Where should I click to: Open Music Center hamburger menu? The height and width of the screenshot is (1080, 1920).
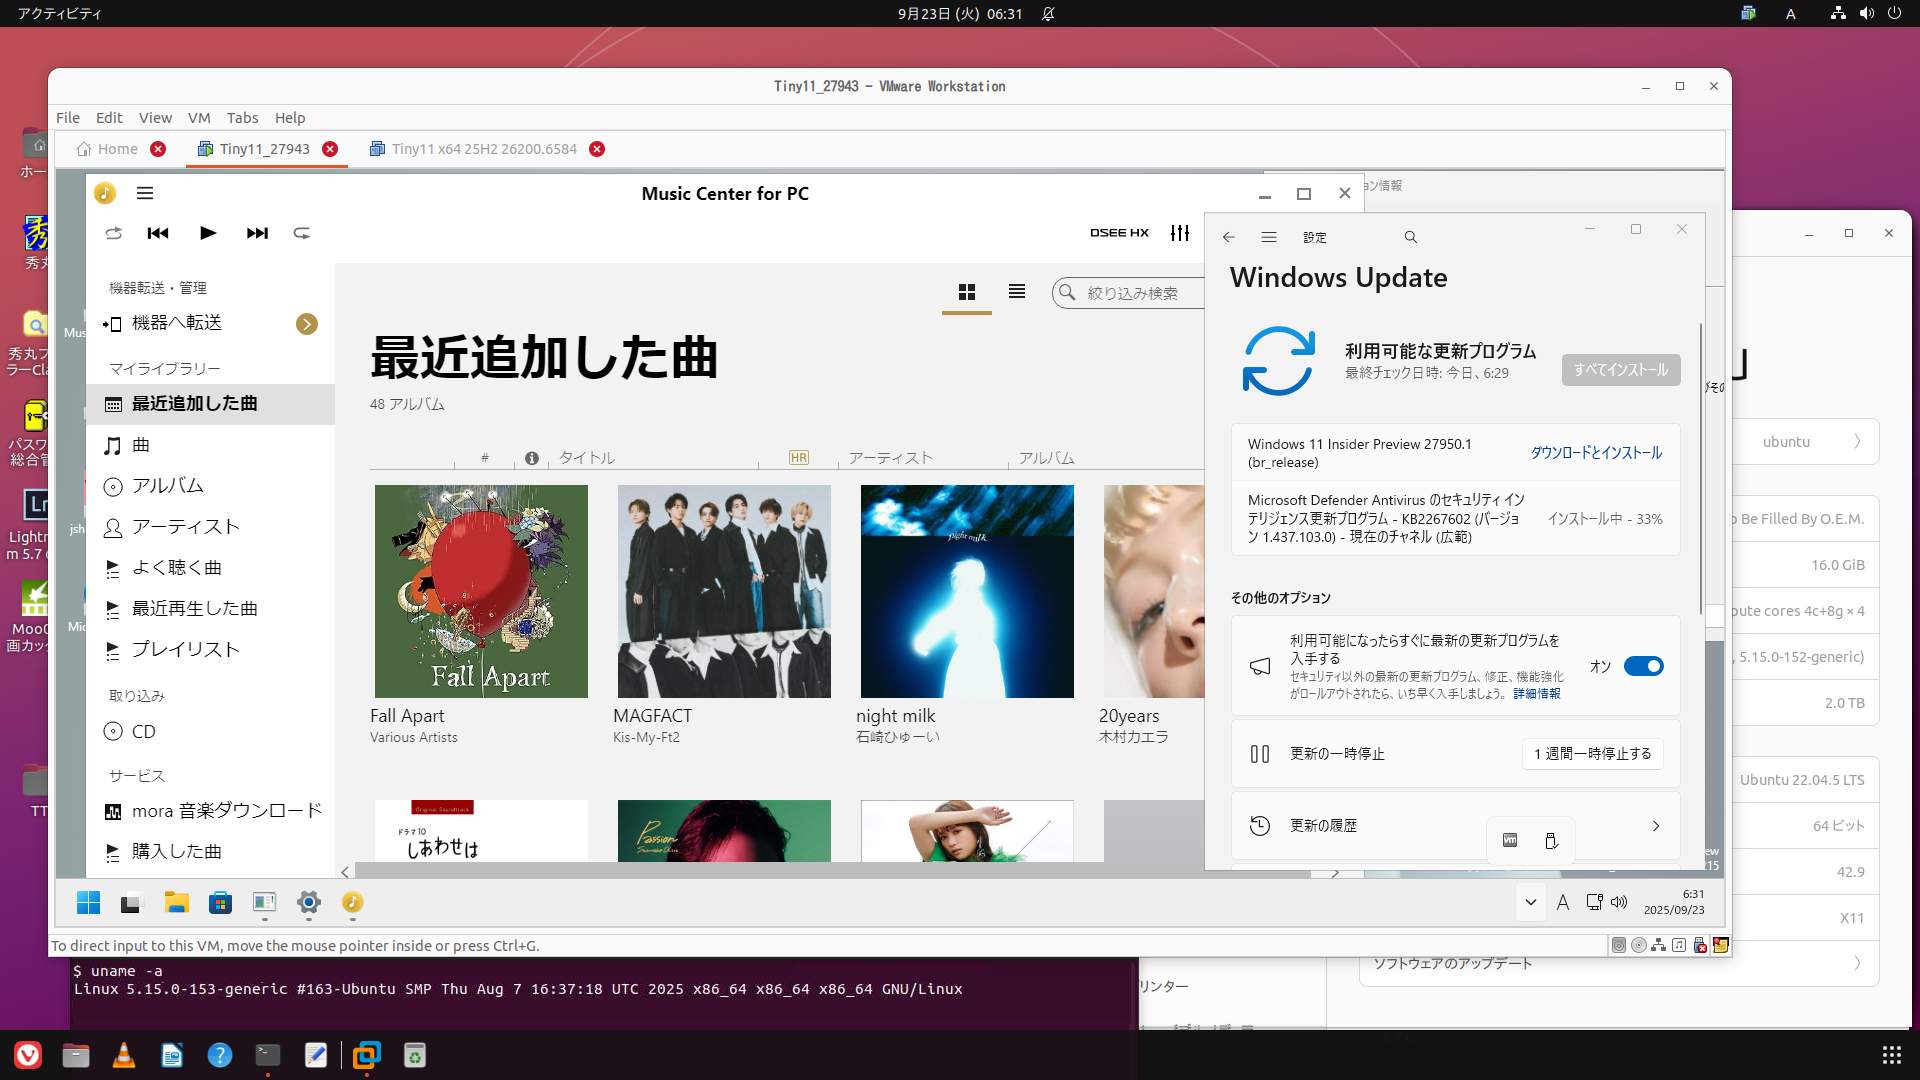point(145,193)
